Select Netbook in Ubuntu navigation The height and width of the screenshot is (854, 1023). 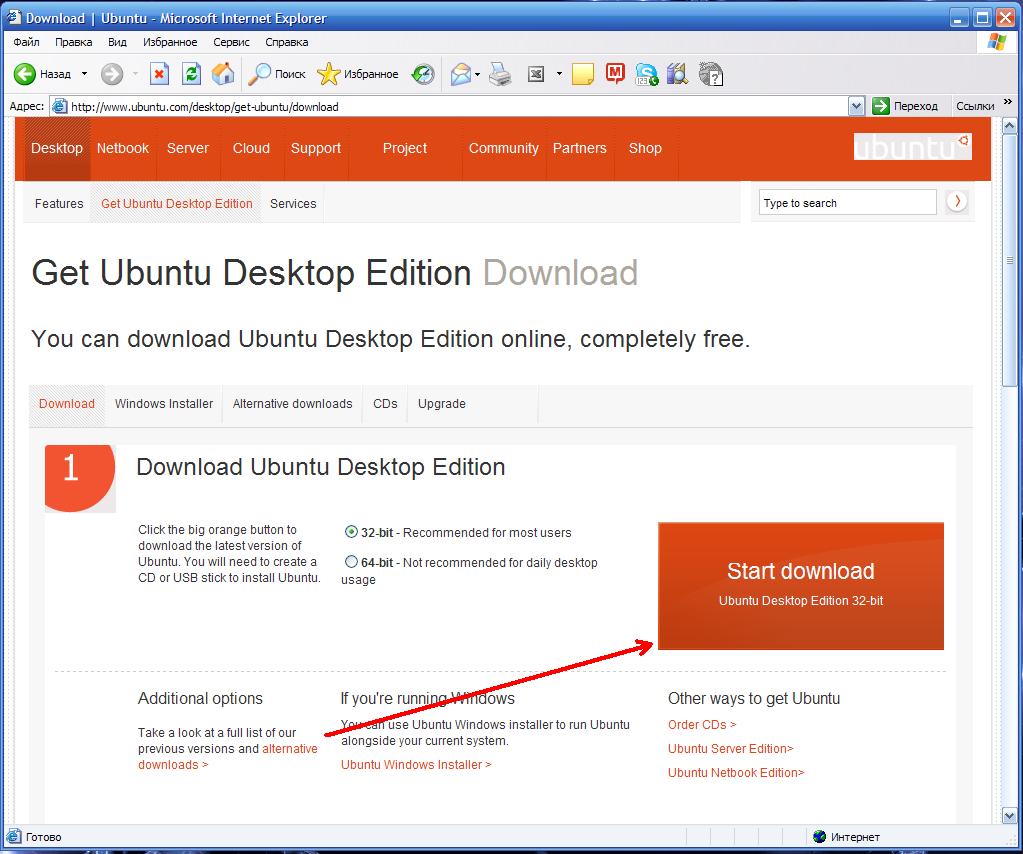(123, 149)
